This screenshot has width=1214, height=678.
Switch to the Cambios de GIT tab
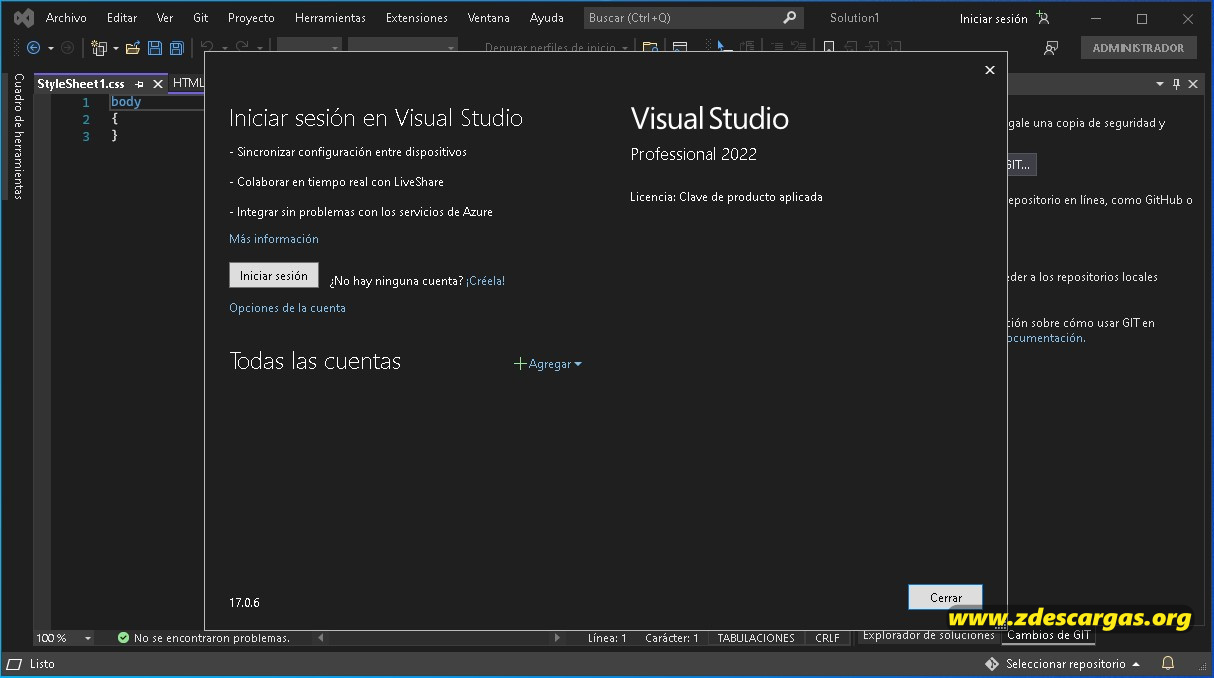click(x=1049, y=635)
